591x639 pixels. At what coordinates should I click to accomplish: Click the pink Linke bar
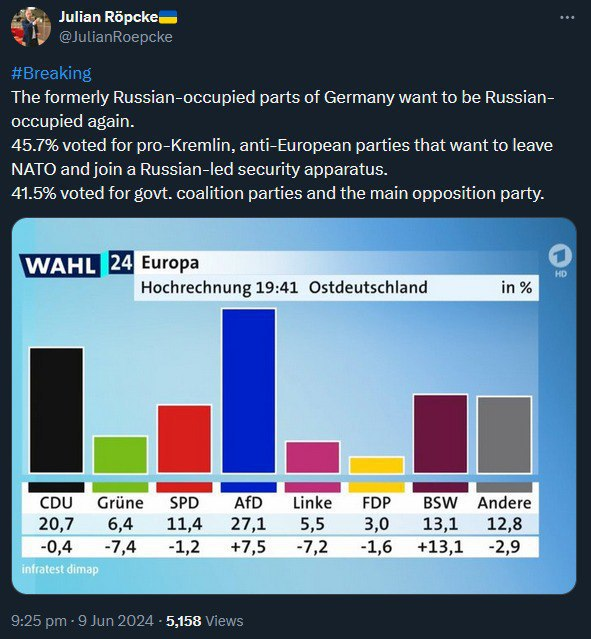[x=313, y=457]
